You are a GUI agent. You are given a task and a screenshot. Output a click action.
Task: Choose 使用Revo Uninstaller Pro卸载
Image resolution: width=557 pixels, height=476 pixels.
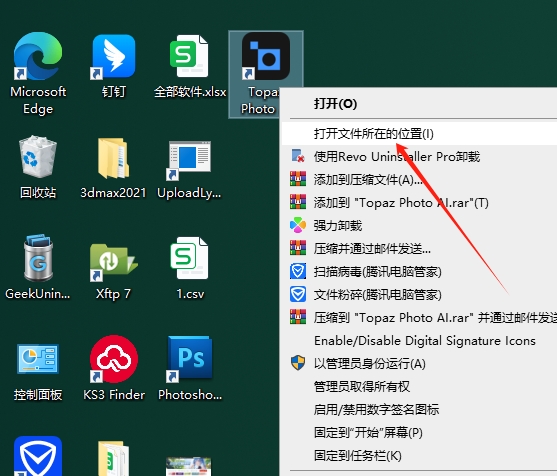pos(419,156)
